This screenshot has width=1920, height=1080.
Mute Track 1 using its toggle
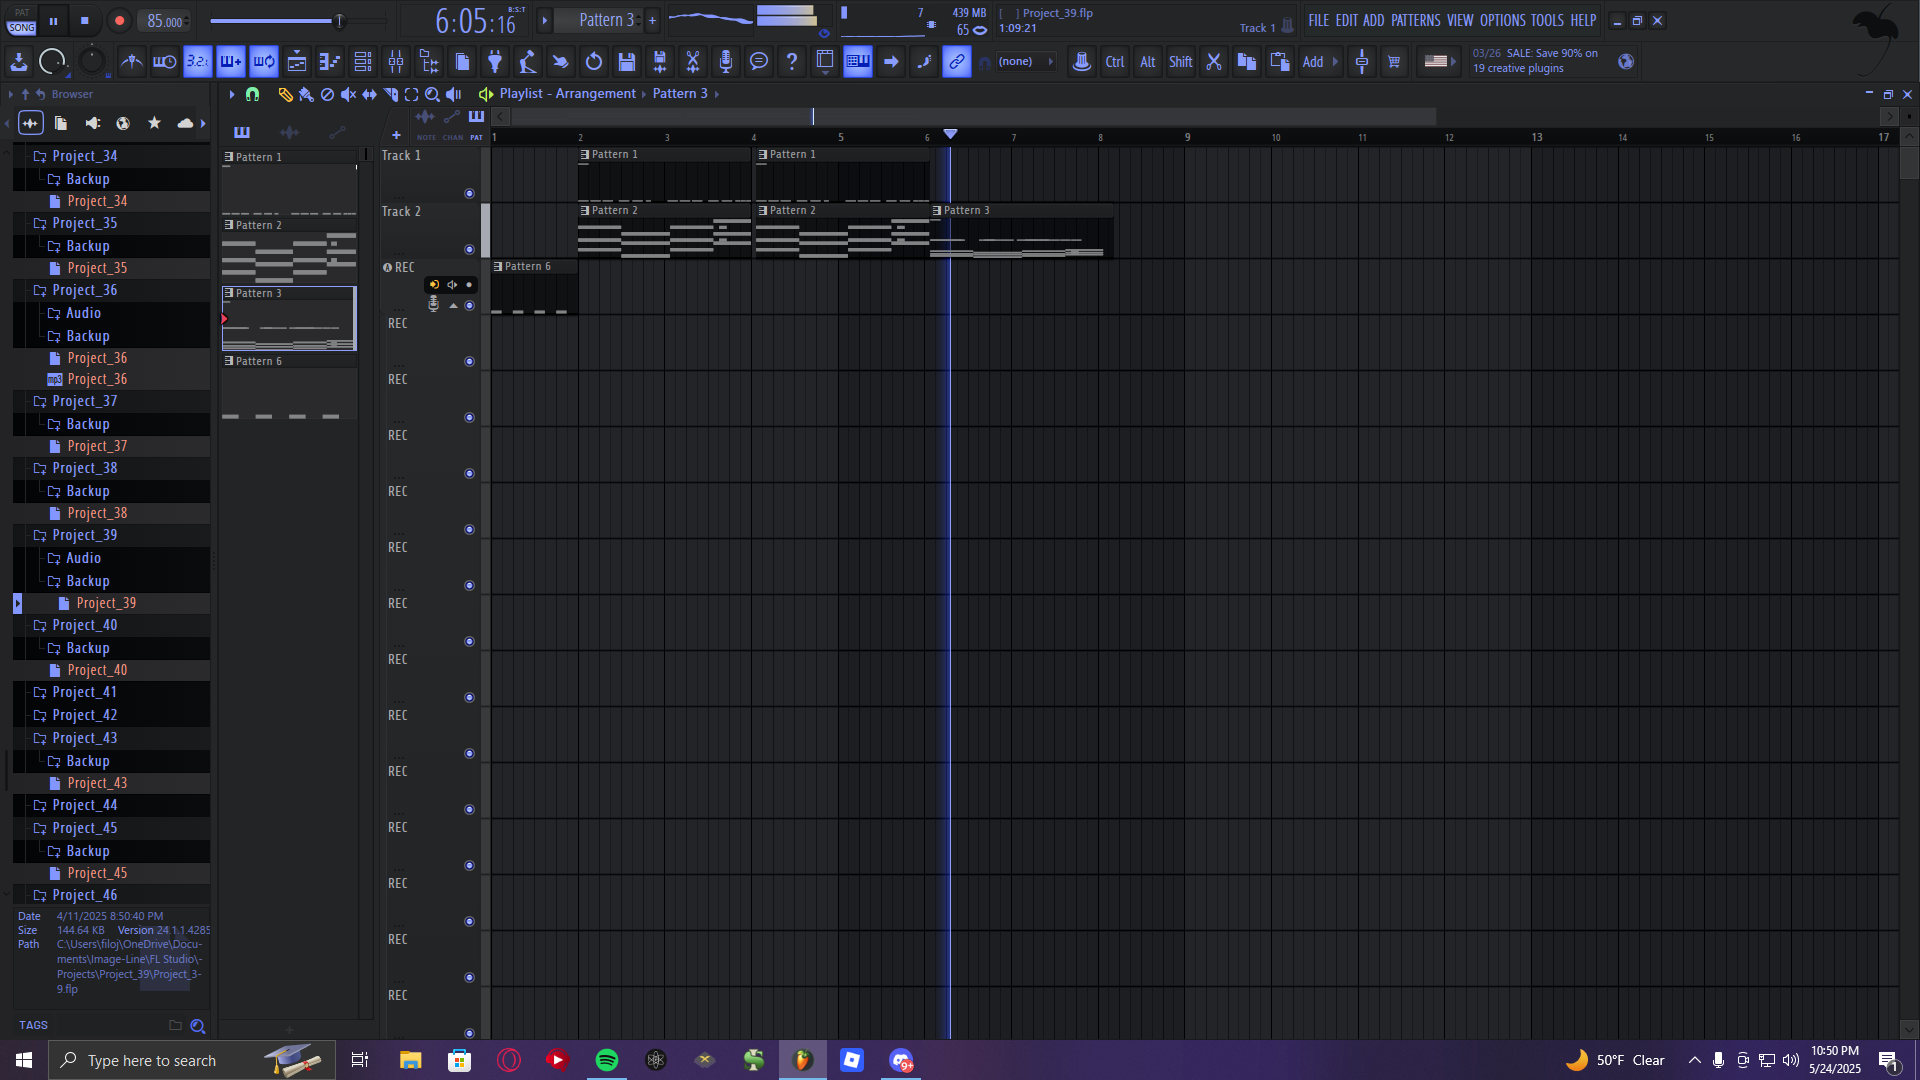(x=469, y=193)
